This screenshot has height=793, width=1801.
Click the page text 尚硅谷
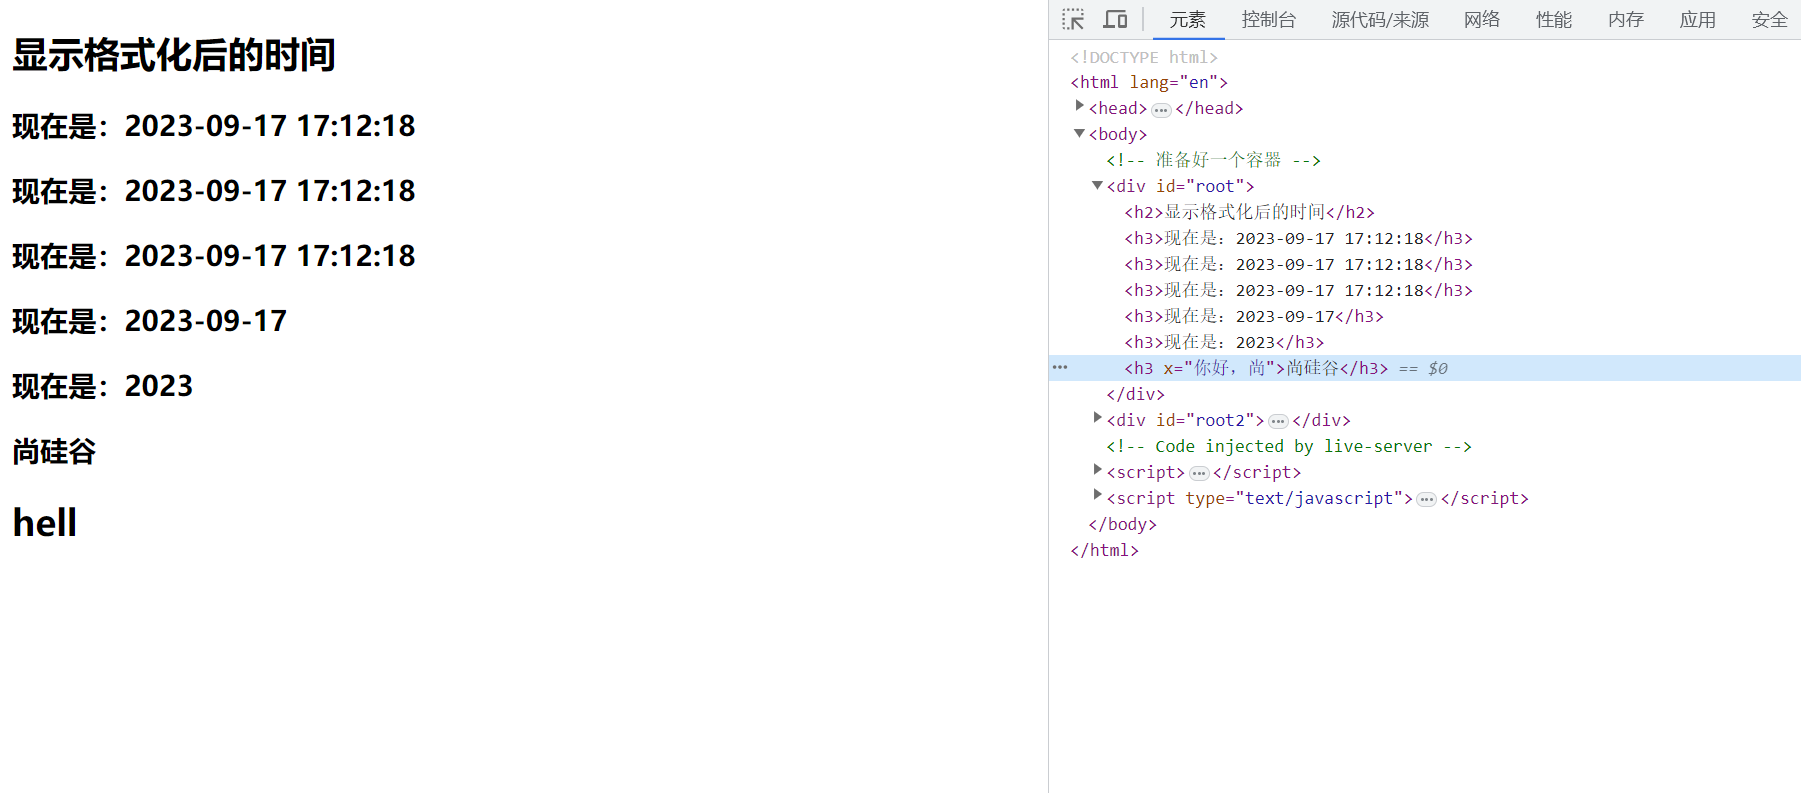point(54,451)
